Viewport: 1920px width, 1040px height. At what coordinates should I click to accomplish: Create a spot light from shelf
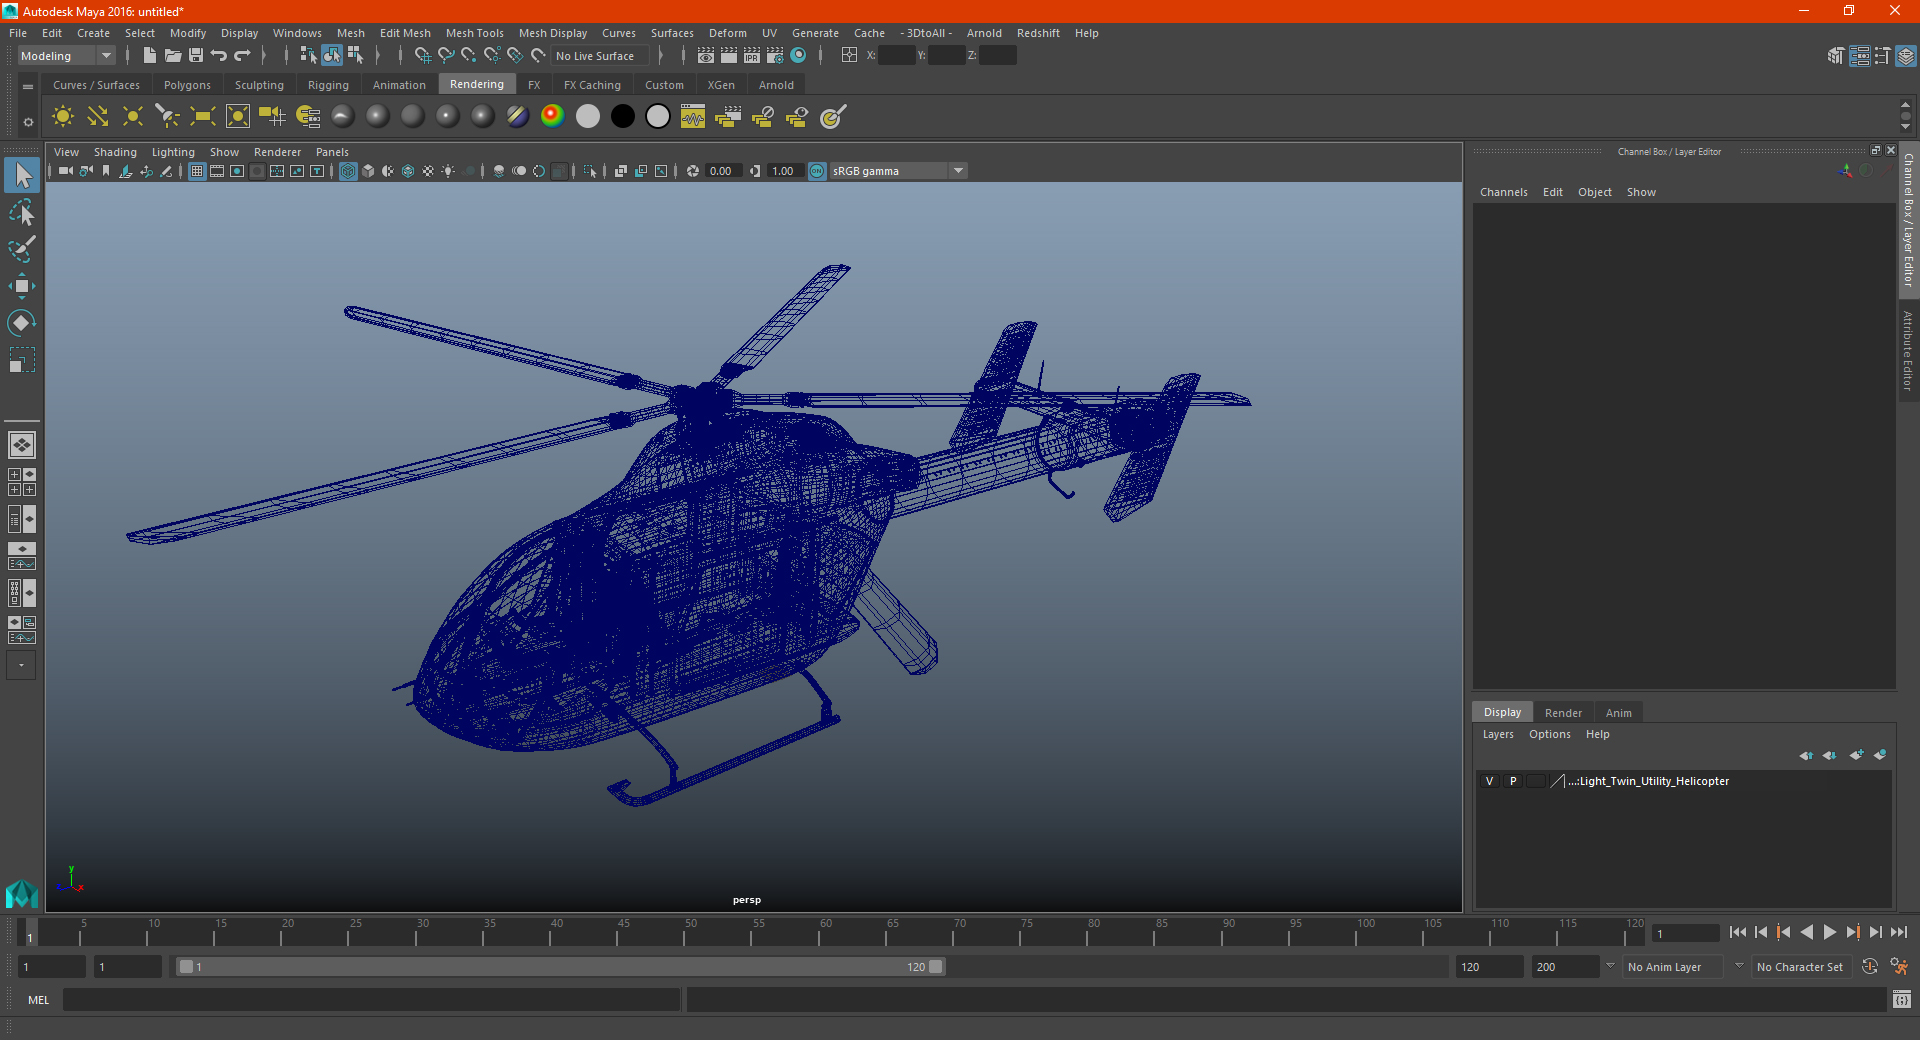click(x=168, y=117)
